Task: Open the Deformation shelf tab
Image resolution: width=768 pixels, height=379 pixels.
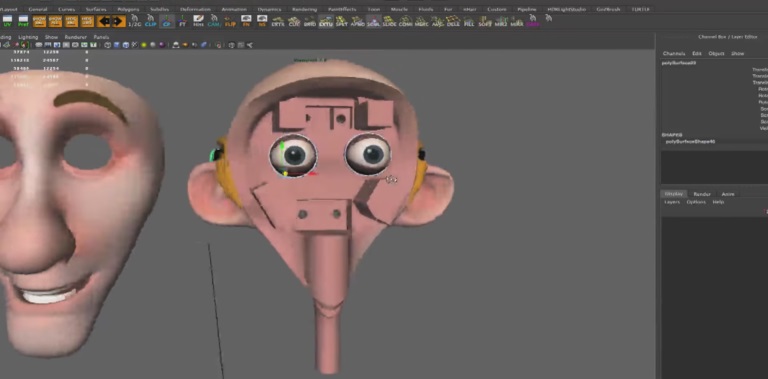Action: pyautogui.click(x=195, y=9)
